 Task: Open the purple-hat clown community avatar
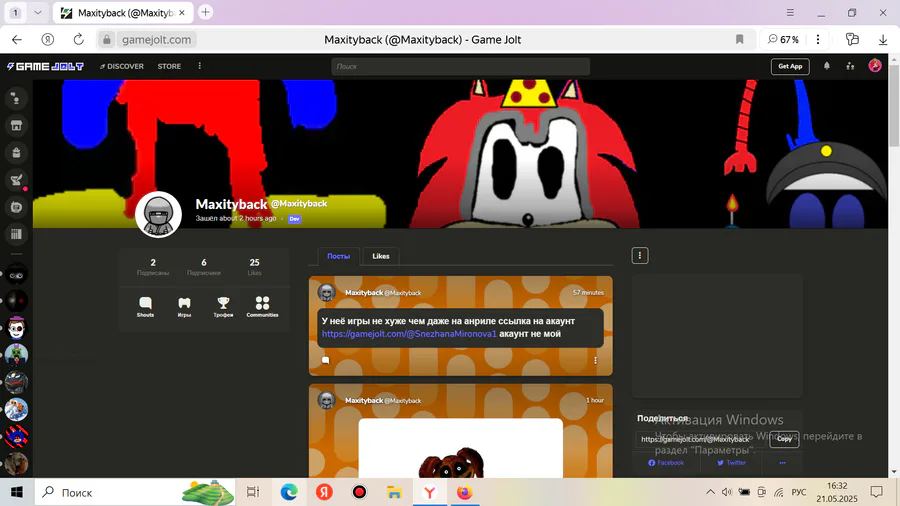tap(16, 328)
